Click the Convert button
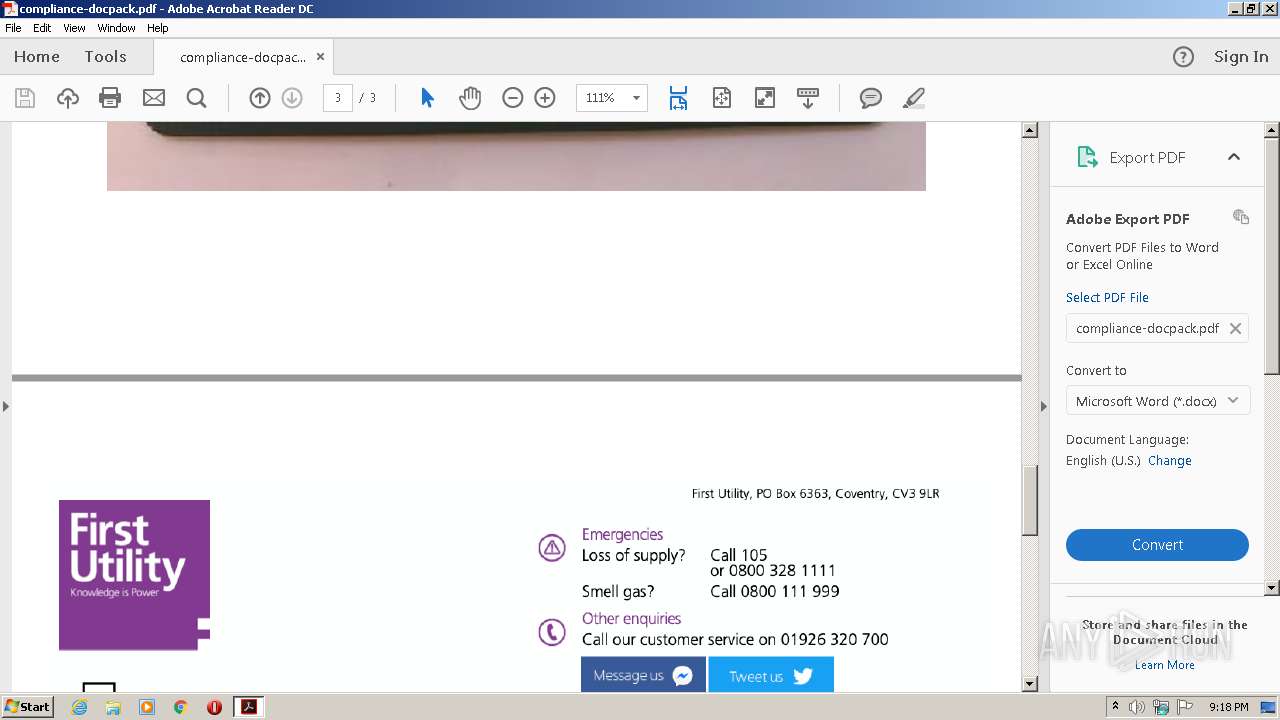Image resolution: width=1280 pixels, height=720 pixels. (x=1157, y=545)
